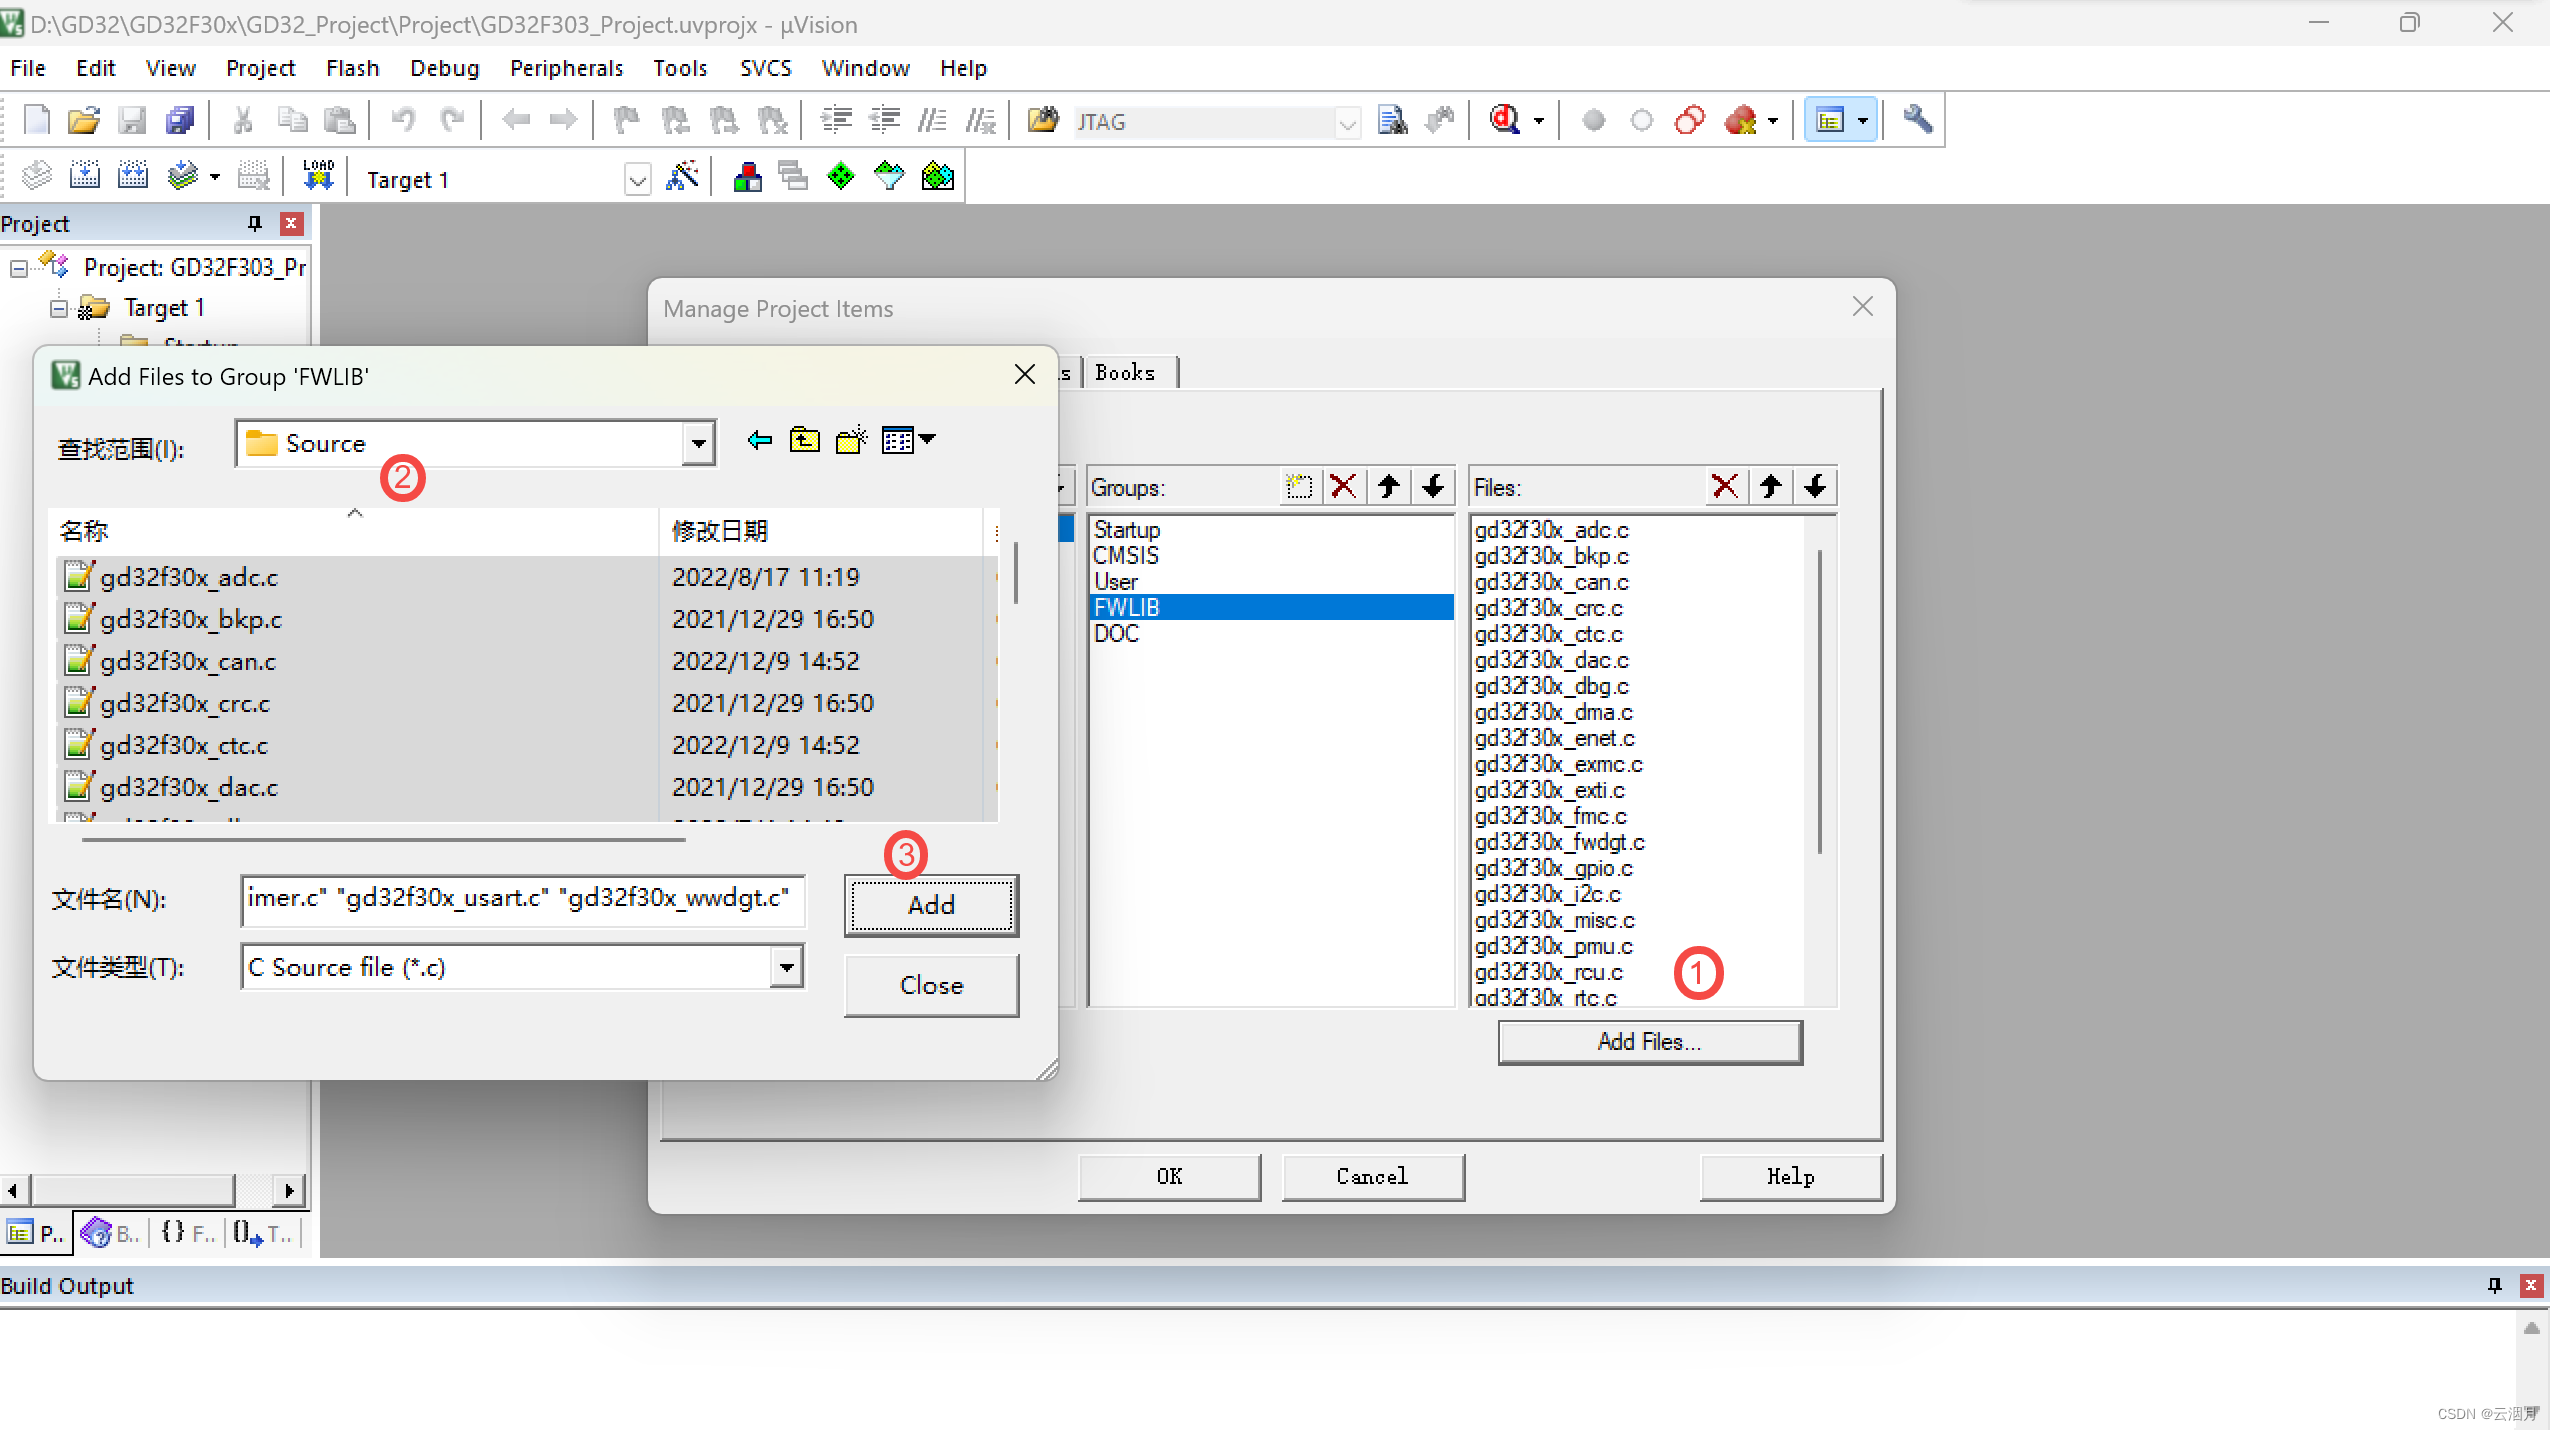Click the Build target toolbar icon

click(x=84, y=176)
